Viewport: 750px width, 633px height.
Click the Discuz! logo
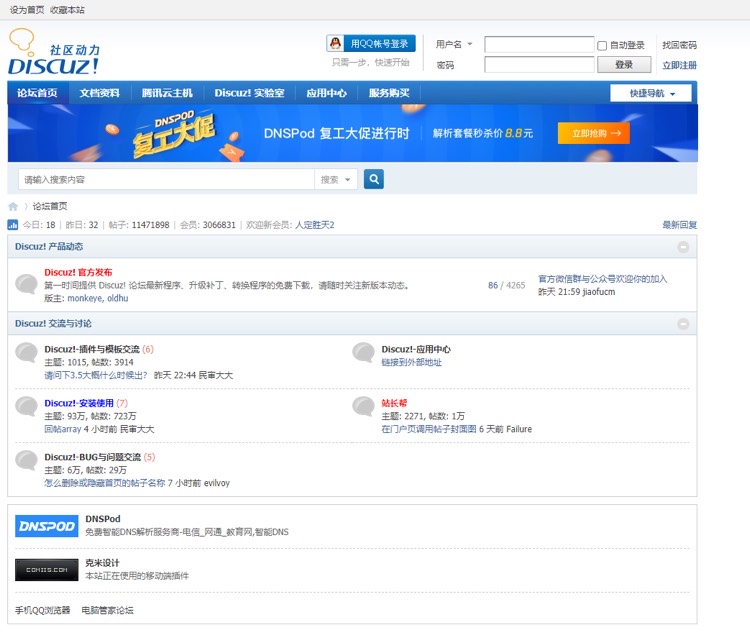[54, 52]
